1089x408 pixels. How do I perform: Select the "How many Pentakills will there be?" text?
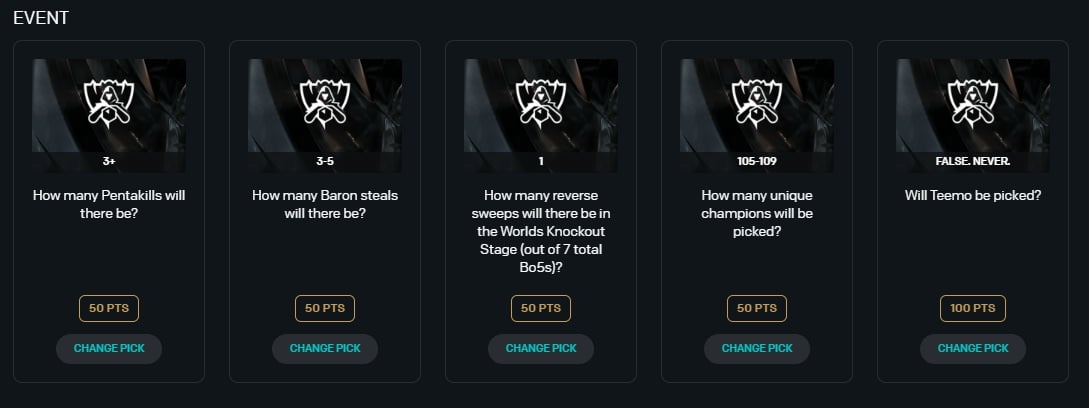109,205
